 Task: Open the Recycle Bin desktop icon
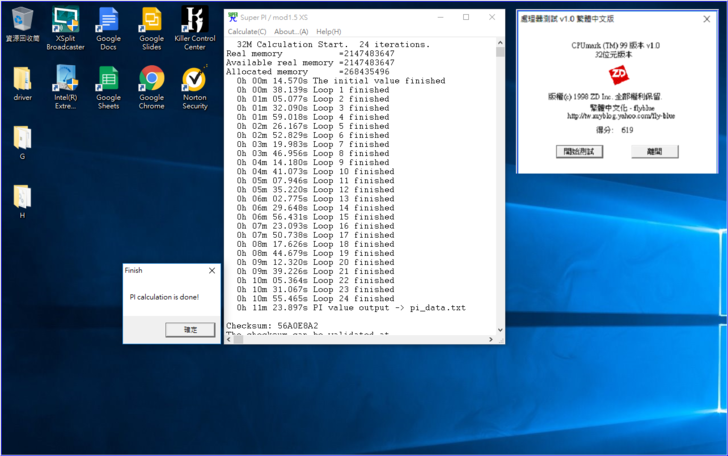(x=22, y=20)
